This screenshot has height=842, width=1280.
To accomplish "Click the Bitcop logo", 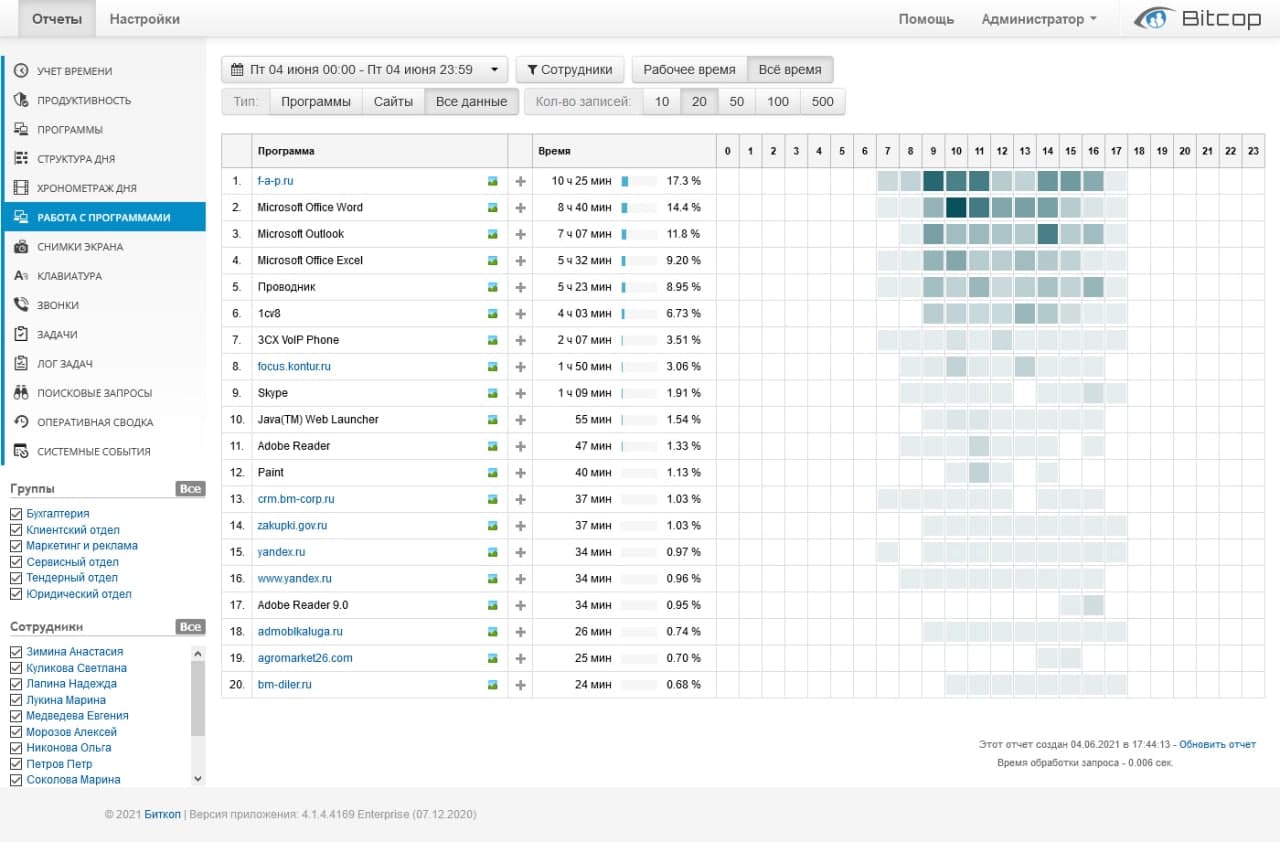I will 1198,19.
